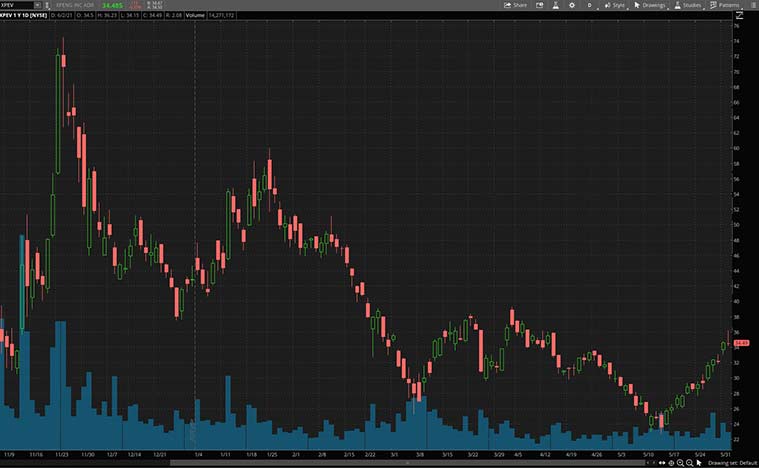Image resolution: width=759 pixels, height=468 pixels.
Task: Open the Studies menu
Action: point(688,5)
